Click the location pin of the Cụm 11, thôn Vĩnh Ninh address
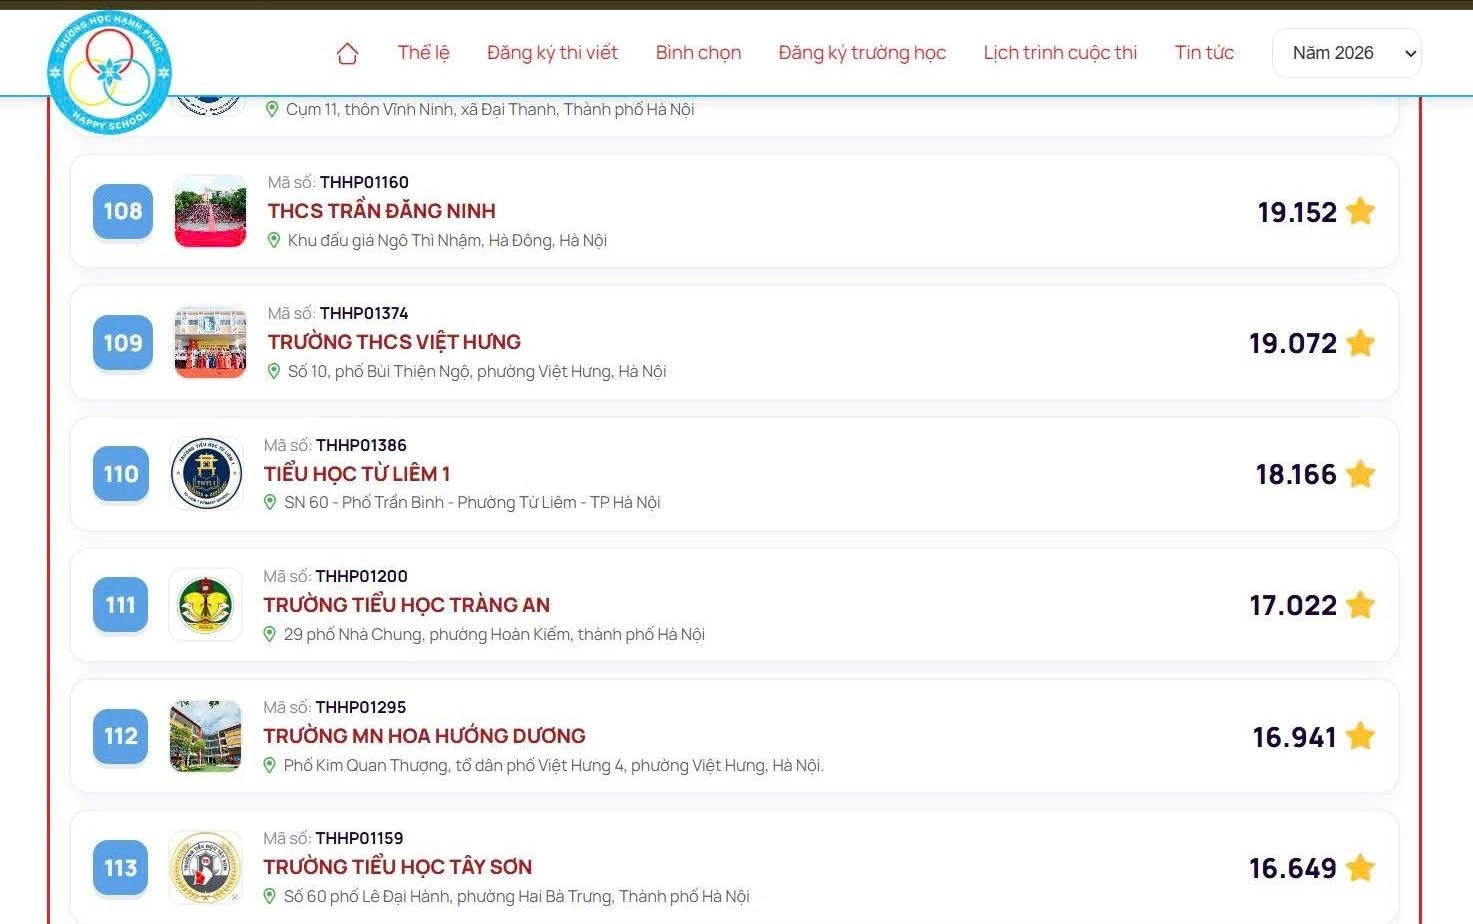1473x924 pixels. (271, 109)
